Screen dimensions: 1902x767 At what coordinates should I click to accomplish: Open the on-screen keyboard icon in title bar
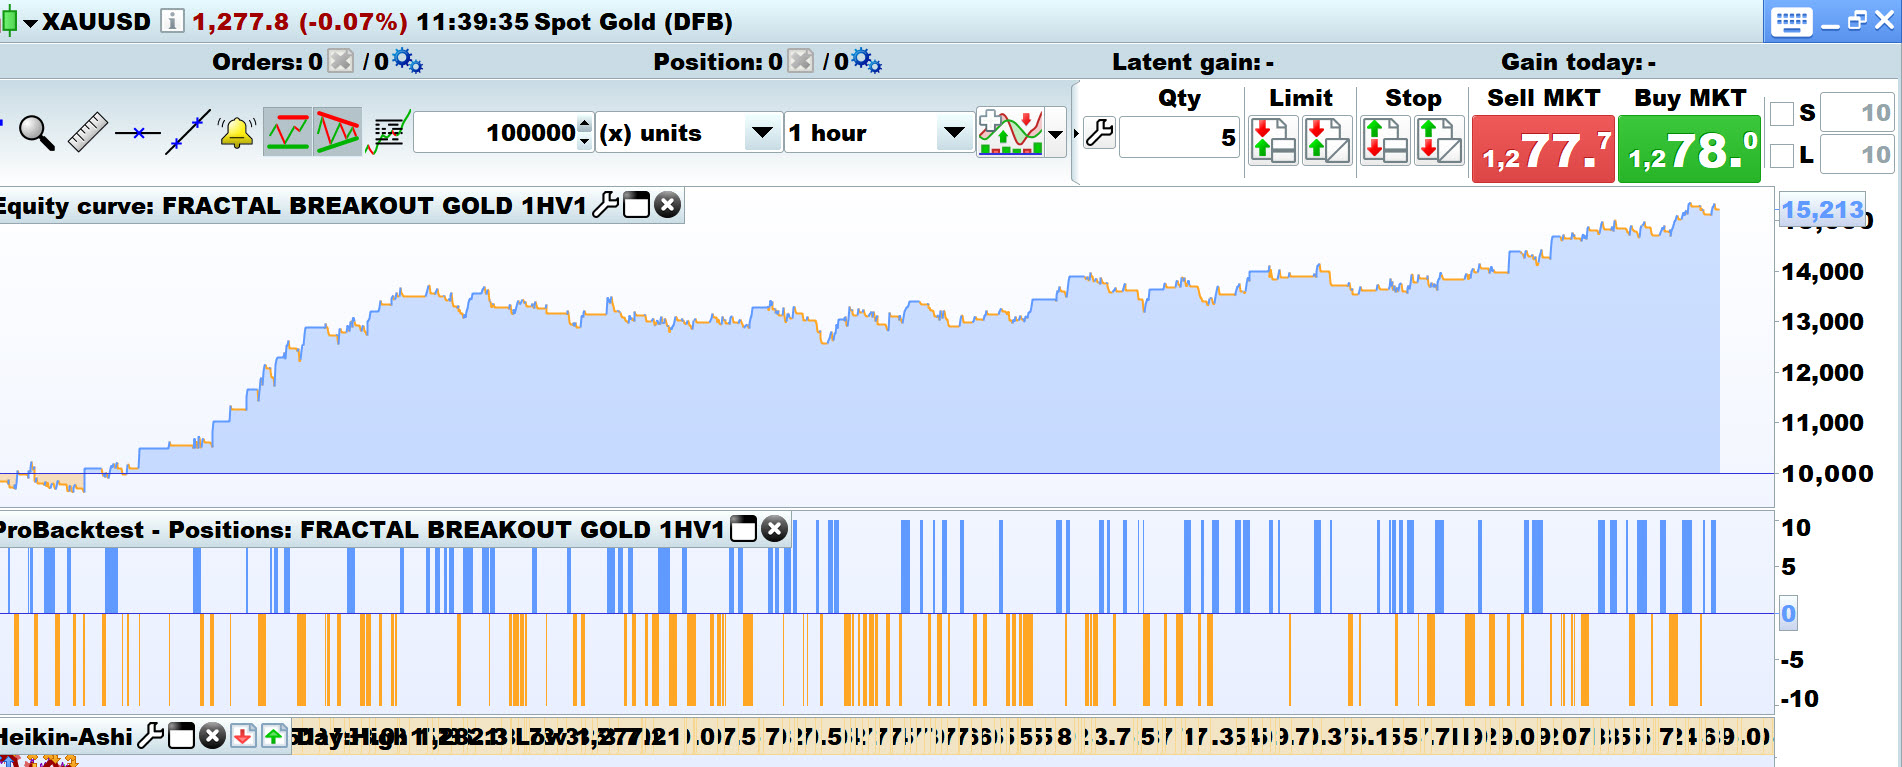point(1790,21)
